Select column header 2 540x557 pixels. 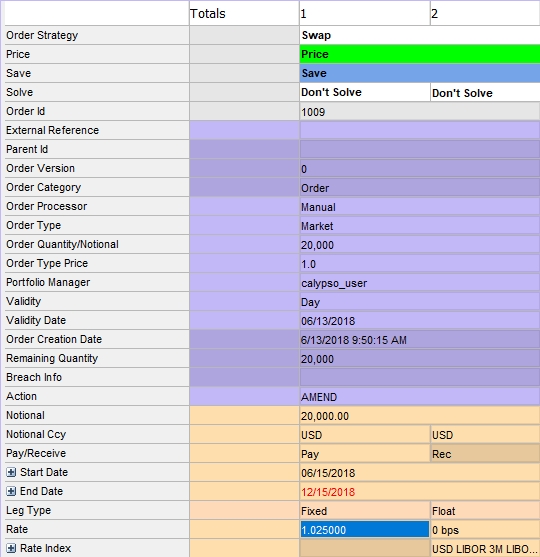click(x=485, y=13)
